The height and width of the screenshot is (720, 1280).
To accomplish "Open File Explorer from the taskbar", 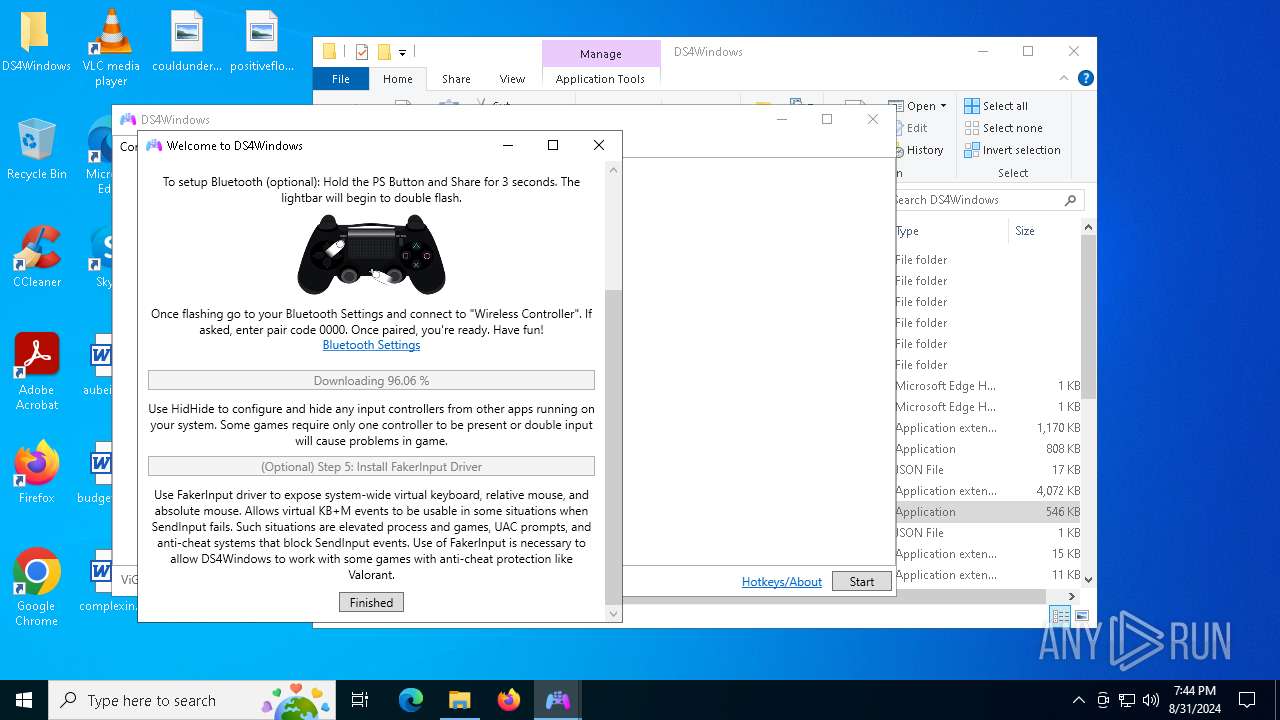I will [x=459, y=700].
